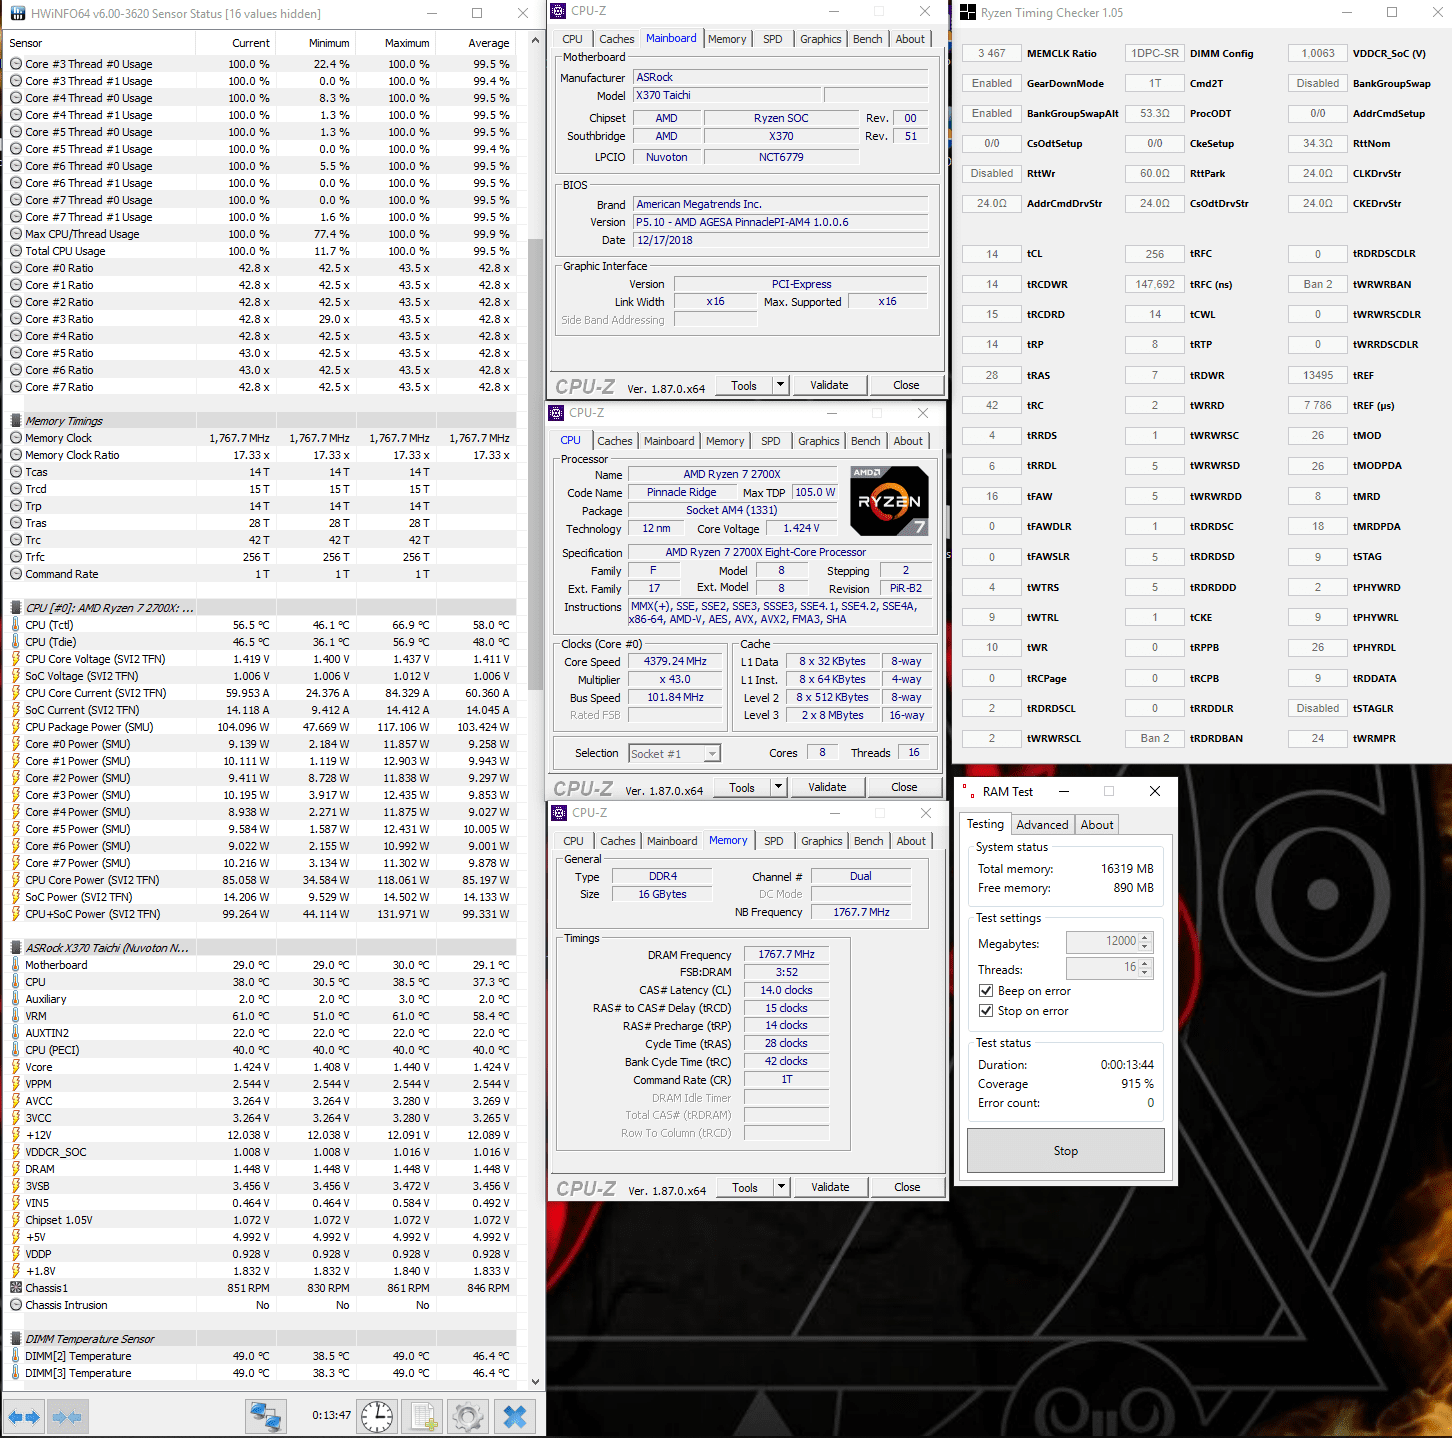The width and height of the screenshot is (1452, 1438).
Task: Reset the sensor clock timer icon
Action: click(x=377, y=1416)
